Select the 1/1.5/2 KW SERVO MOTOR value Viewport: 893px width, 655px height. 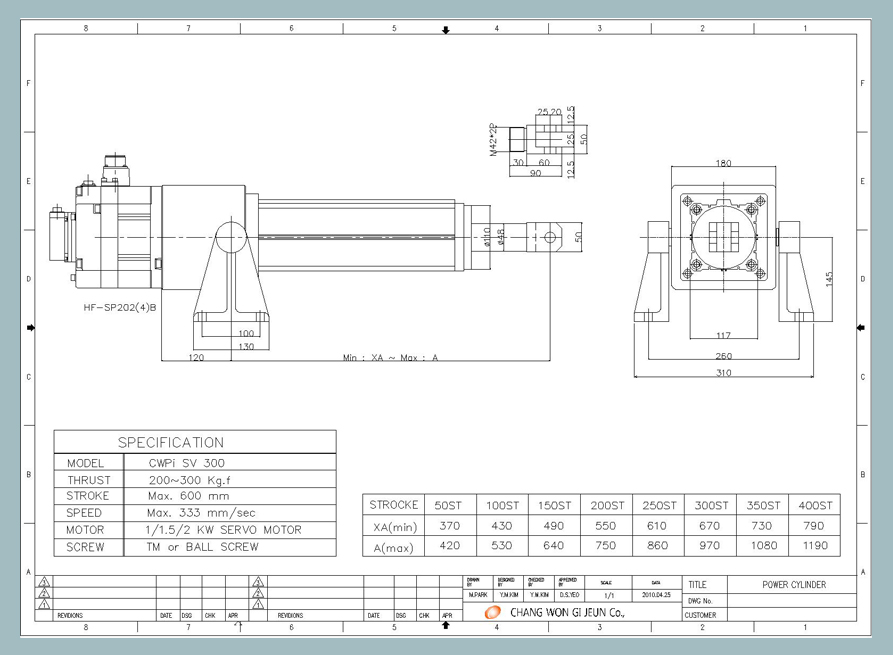[x=223, y=530]
